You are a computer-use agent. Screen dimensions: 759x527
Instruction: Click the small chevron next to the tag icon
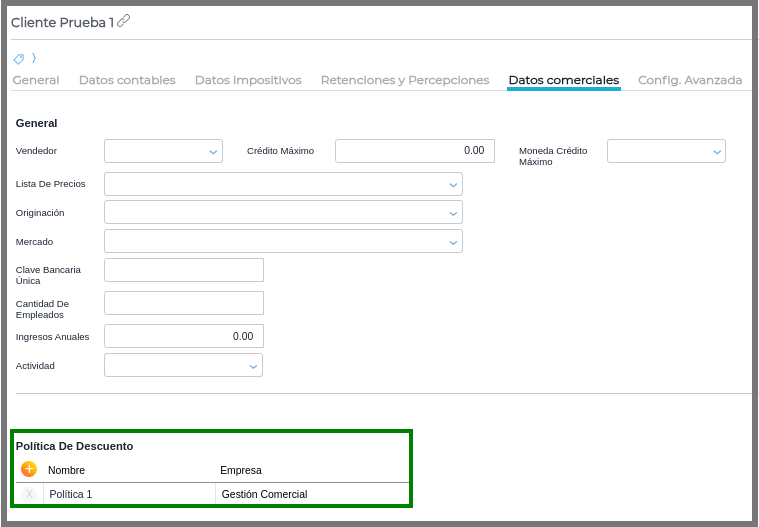[x=33, y=58]
